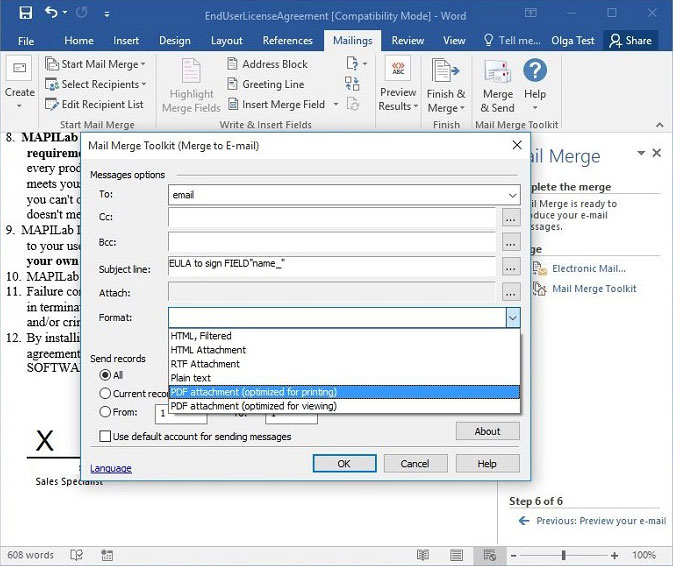Open the Rules dropdown in Write & Insert Fields
This screenshot has width=673, height=566.
pos(357,64)
